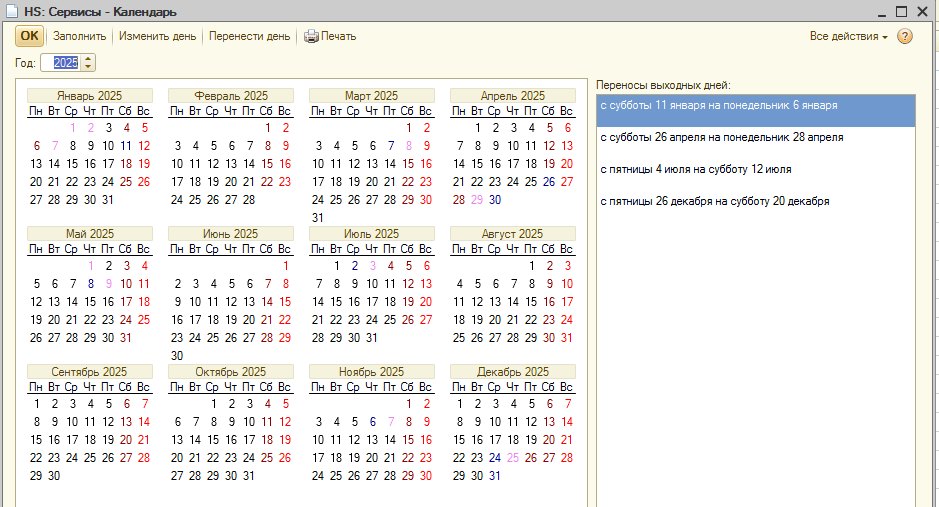Select day 26 in Апрель 2025
The image size is (939, 507).
tap(549, 182)
